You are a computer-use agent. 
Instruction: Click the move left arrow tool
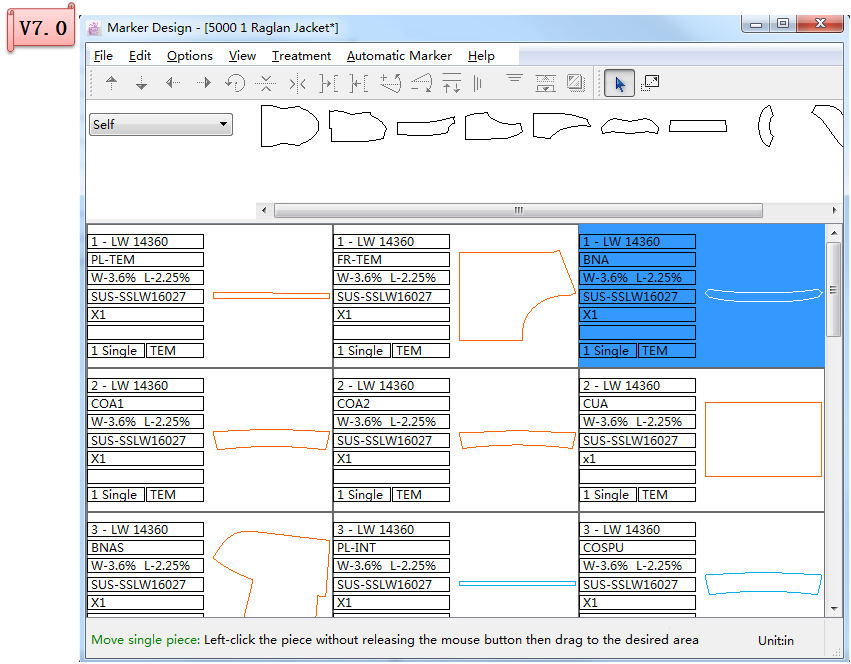click(x=173, y=83)
